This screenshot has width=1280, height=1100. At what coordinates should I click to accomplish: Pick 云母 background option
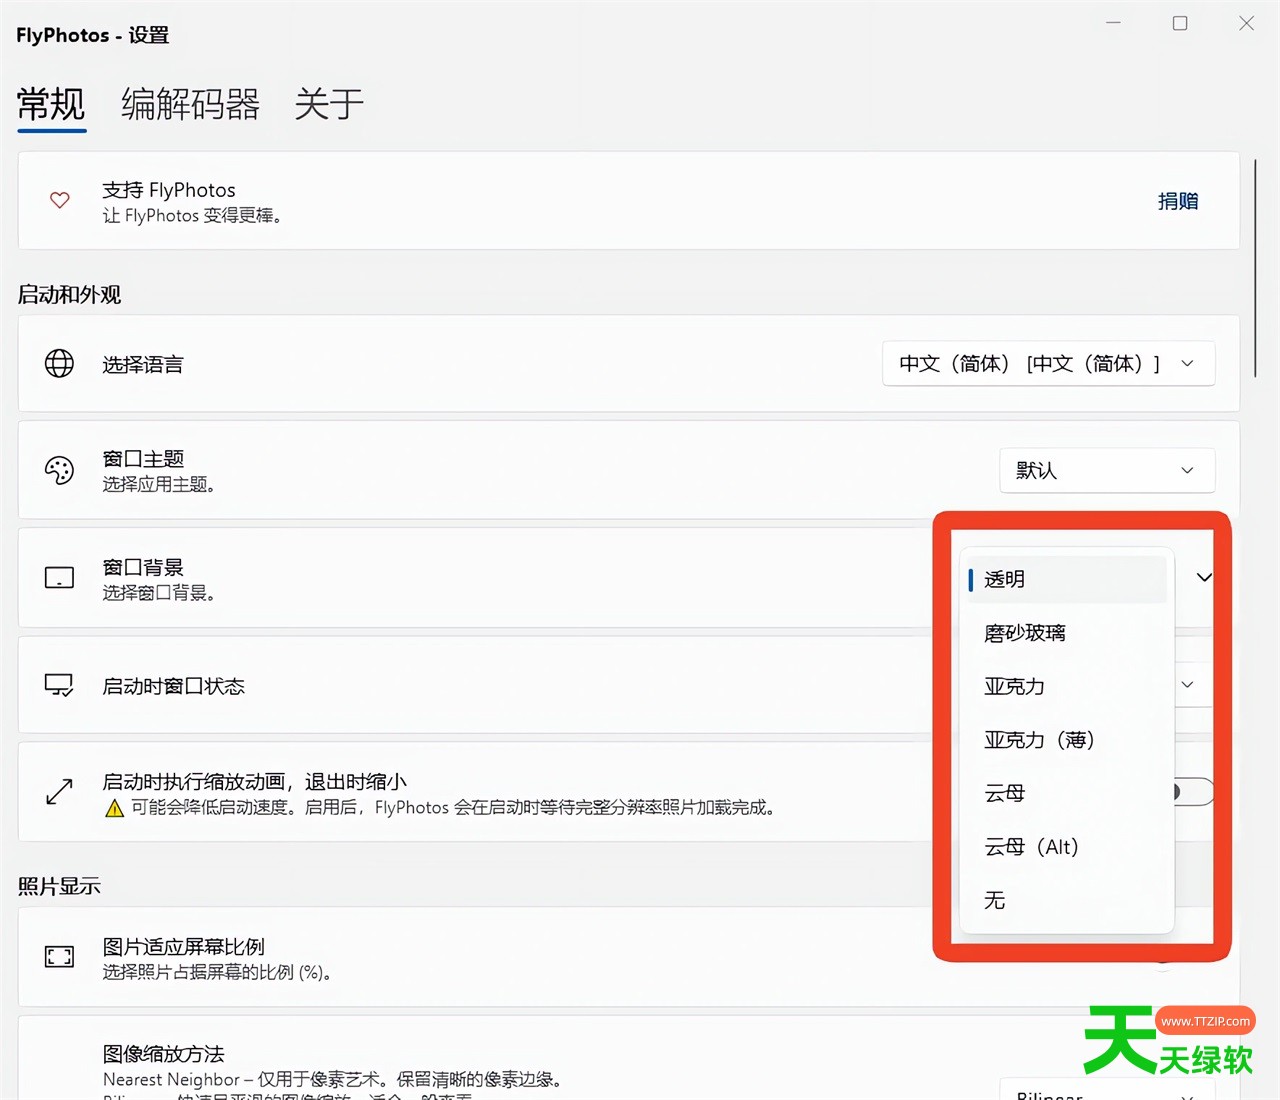1066,793
